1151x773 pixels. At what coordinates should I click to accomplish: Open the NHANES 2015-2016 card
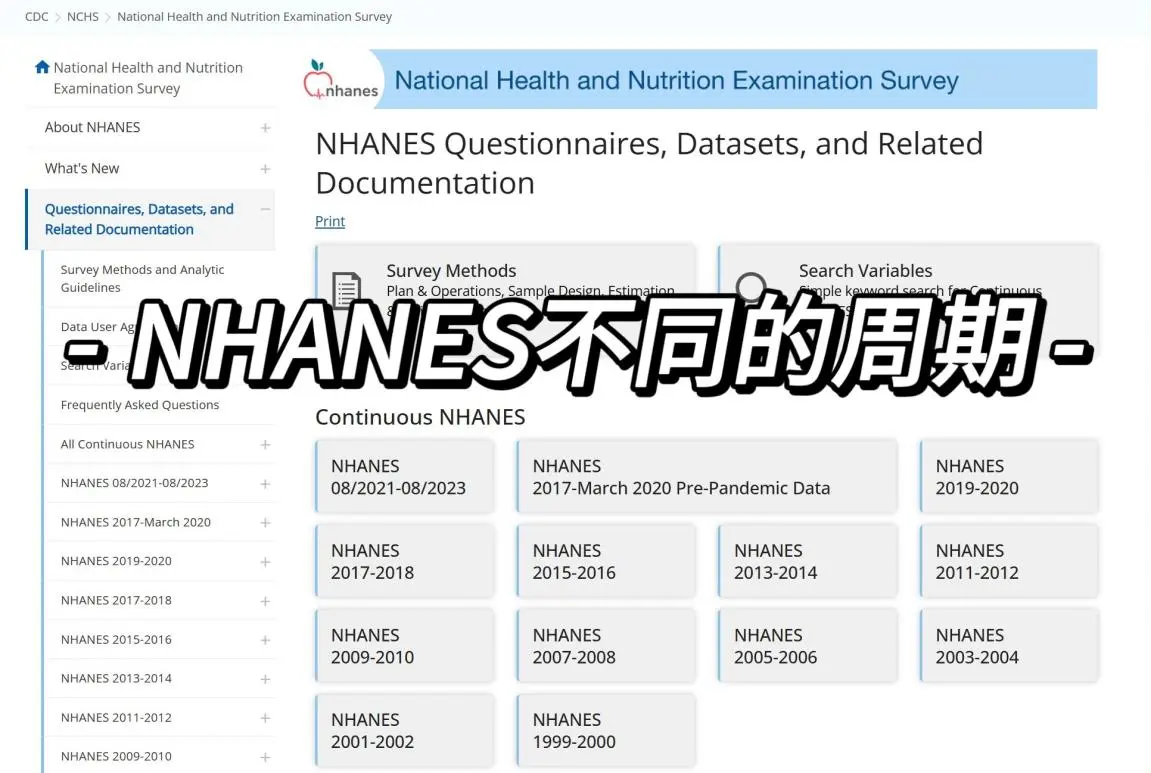(x=606, y=561)
